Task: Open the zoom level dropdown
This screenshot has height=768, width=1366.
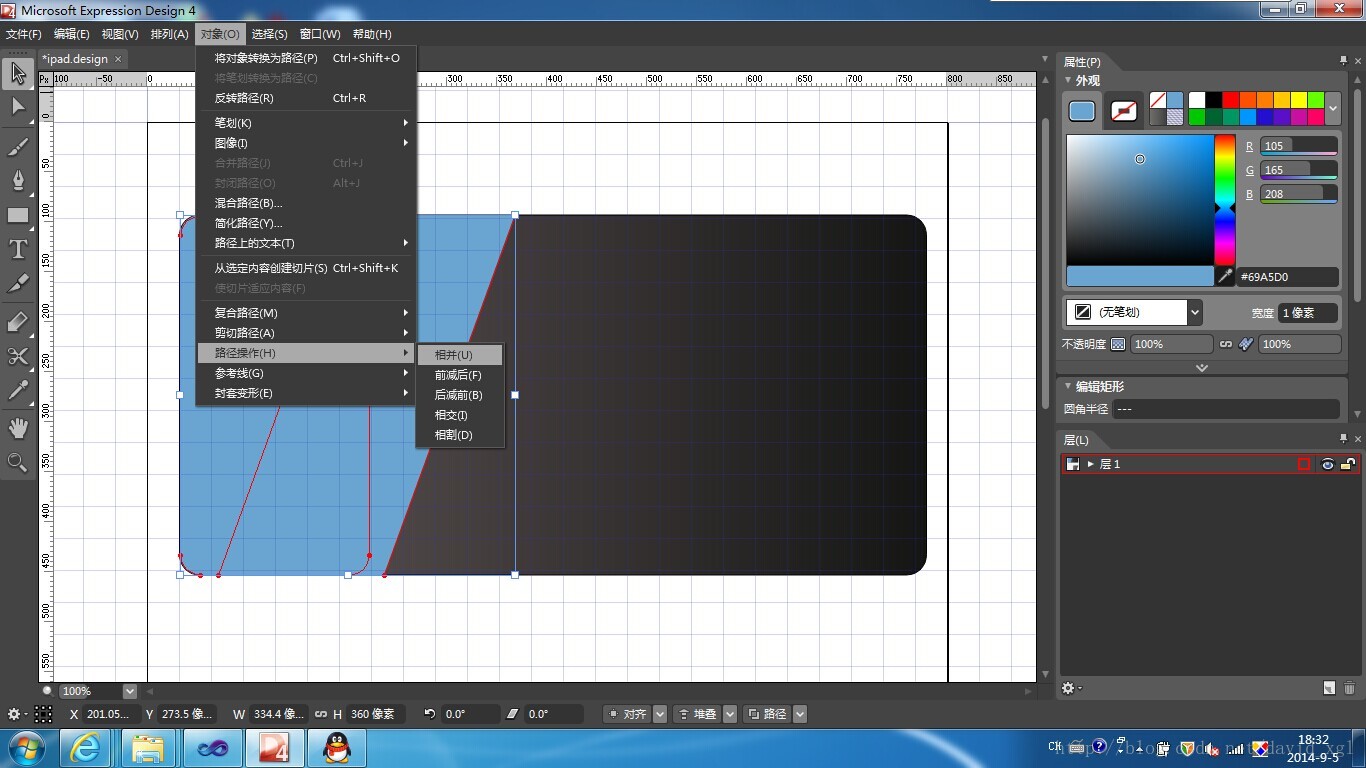Action: [130, 691]
